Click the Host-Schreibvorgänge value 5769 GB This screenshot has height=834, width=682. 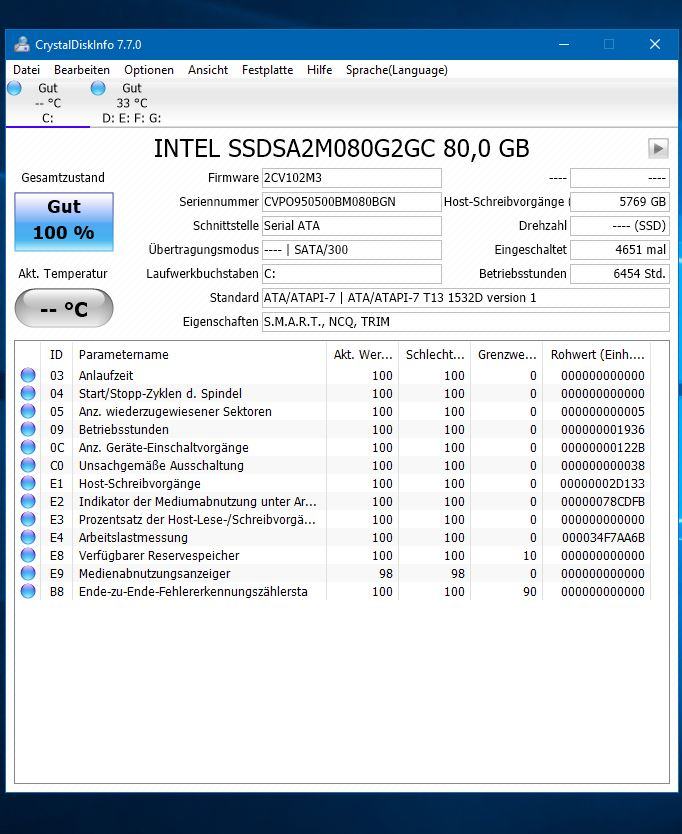pos(620,202)
